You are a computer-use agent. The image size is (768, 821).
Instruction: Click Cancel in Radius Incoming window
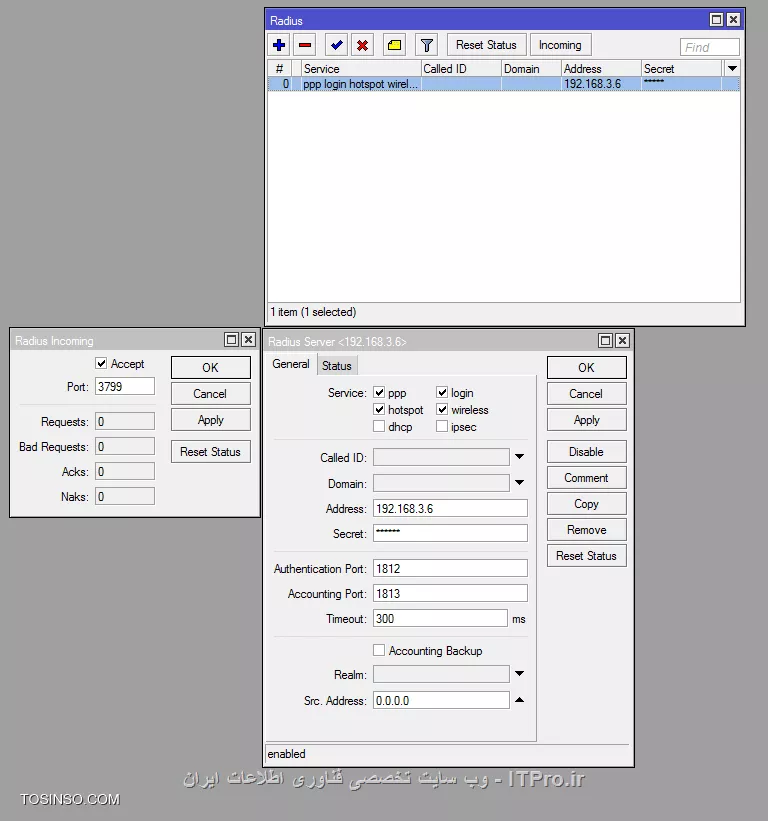[x=210, y=394]
